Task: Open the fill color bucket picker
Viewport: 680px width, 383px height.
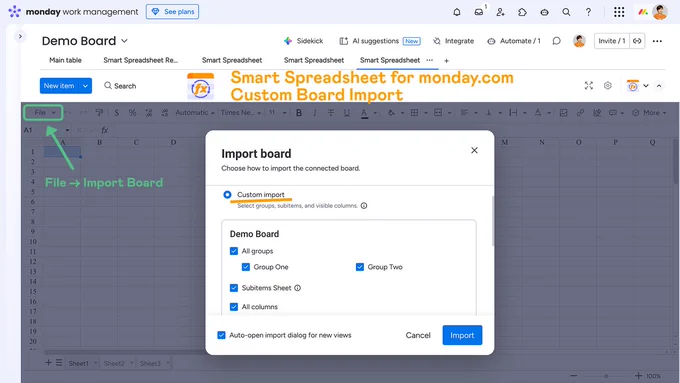Action: [391, 113]
